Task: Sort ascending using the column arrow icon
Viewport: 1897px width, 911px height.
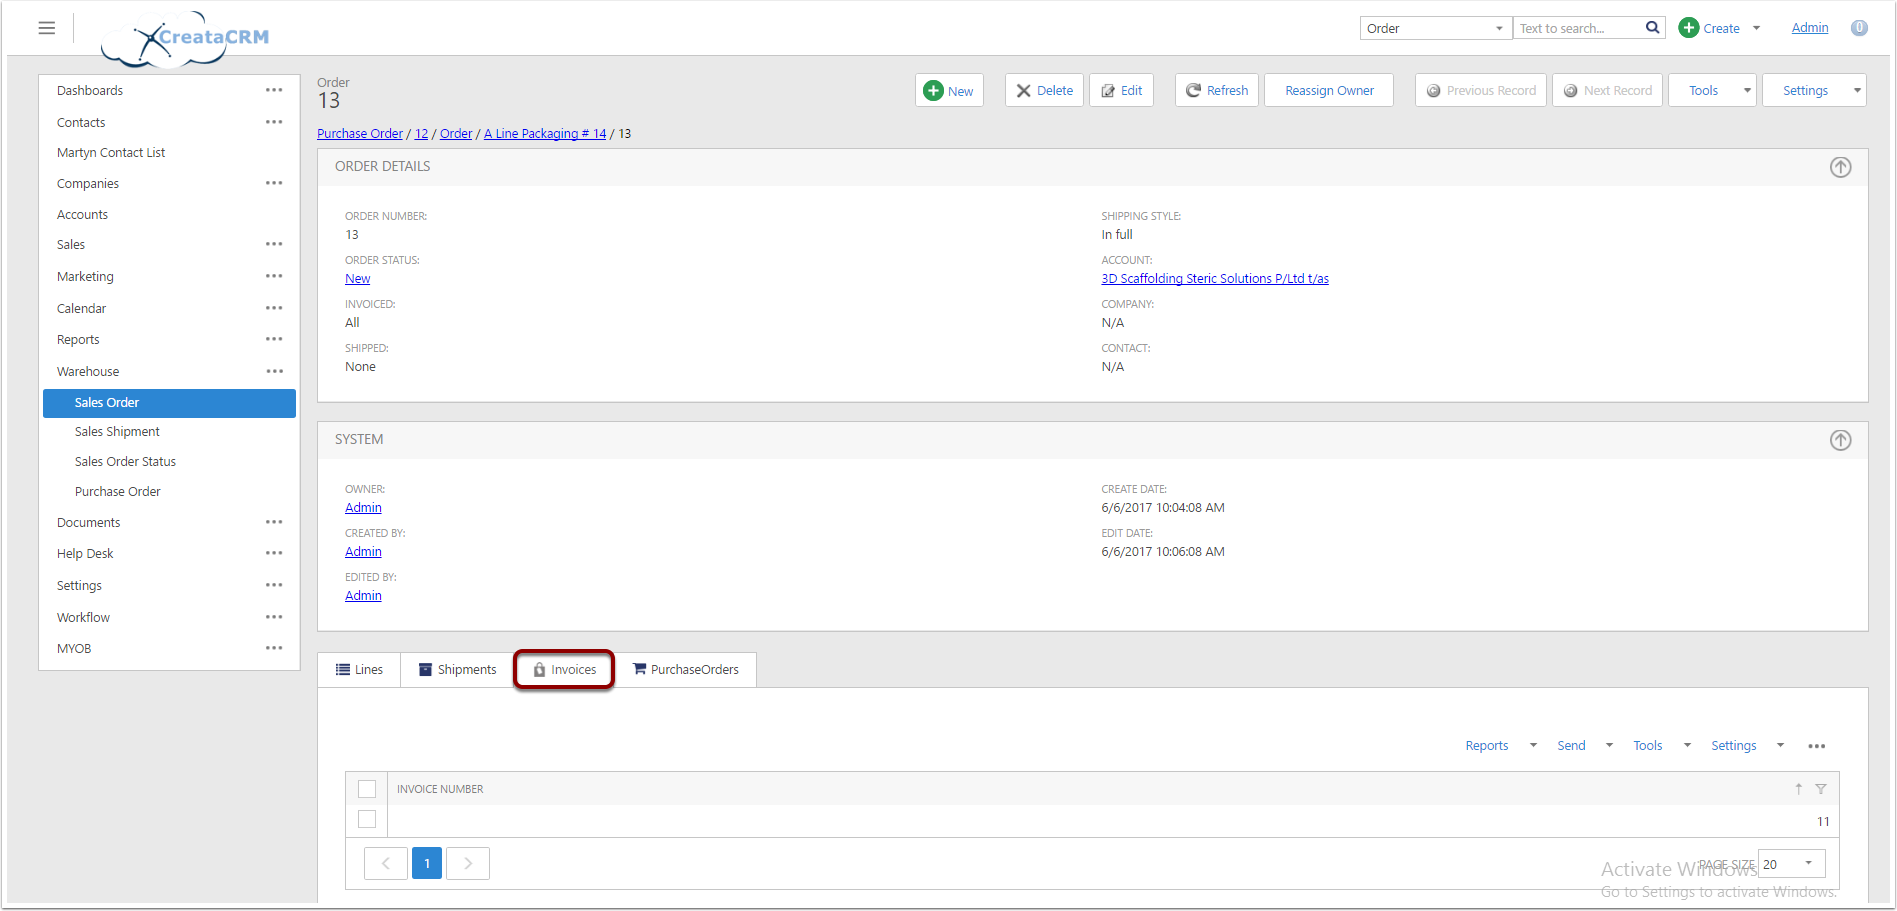Action: (1798, 789)
